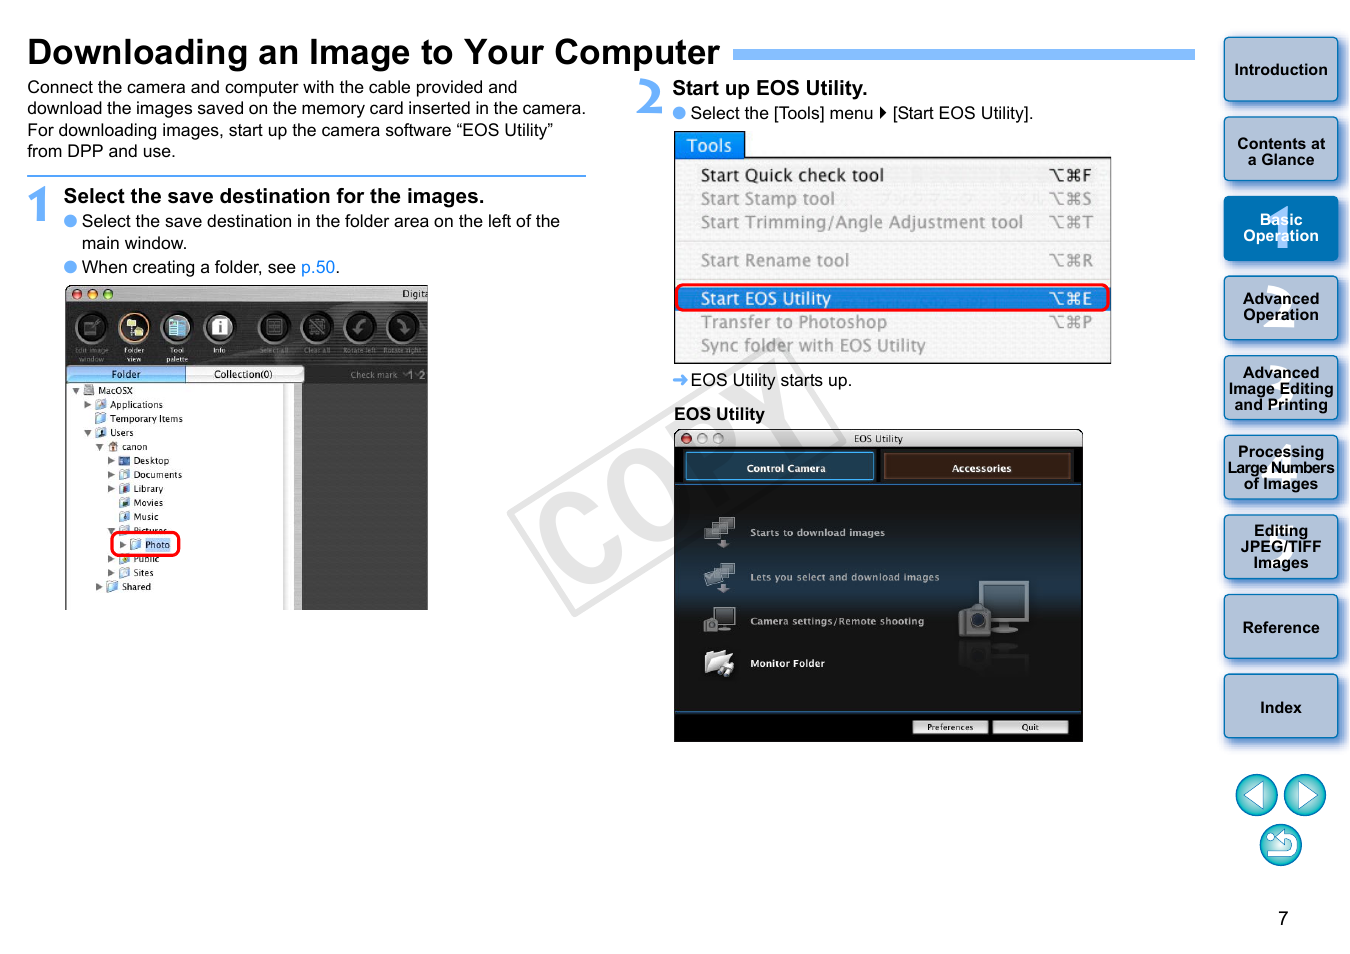Screen dimensions: 1350x954
Task: Click the select and download images icon
Action: point(720,577)
